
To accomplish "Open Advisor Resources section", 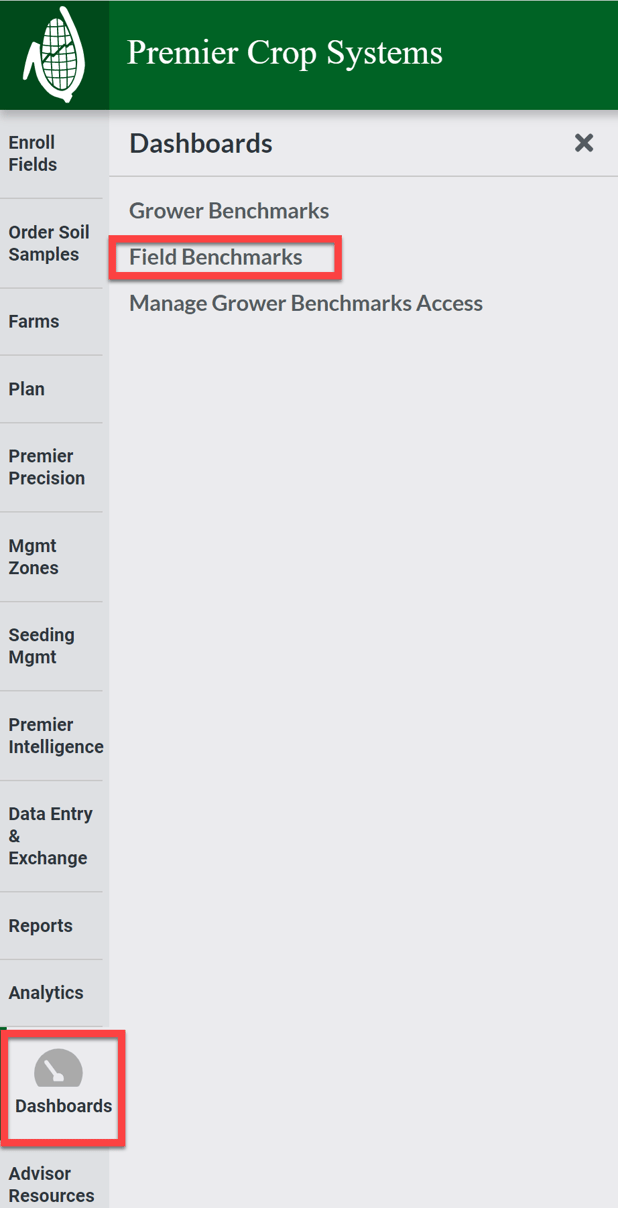I will [x=52, y=1184].
